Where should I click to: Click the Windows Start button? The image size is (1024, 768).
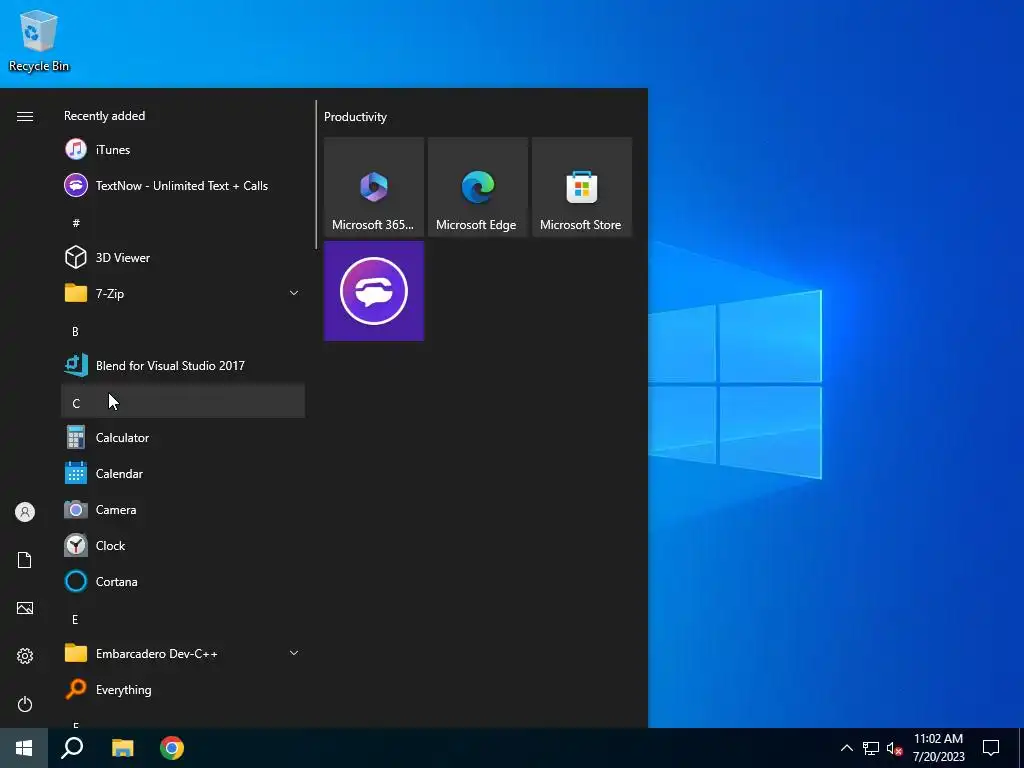24,748
